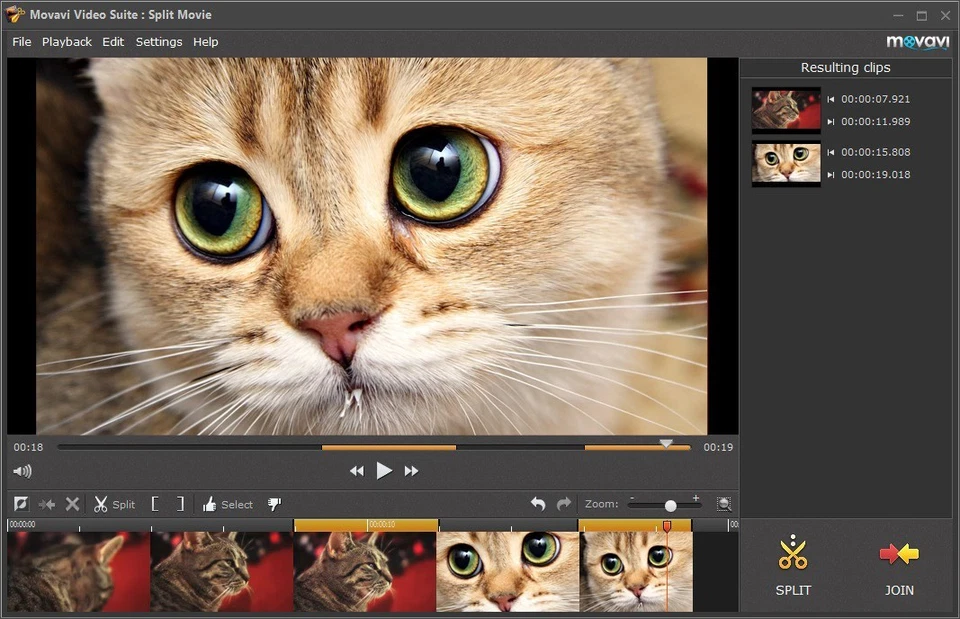Toggle the invert selection icon
960x619 pixels.
pos(20,504)
